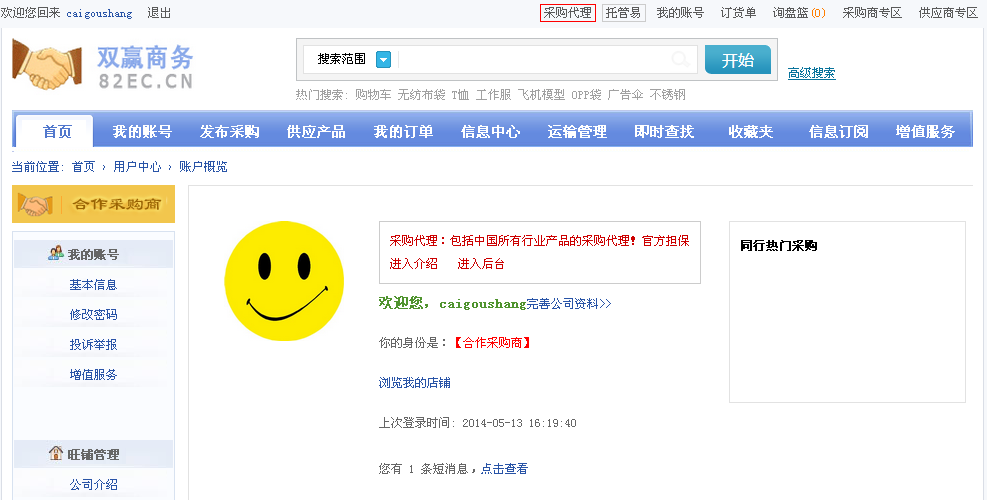Select hot search term 无纺布袋

[x=421, y=94]
